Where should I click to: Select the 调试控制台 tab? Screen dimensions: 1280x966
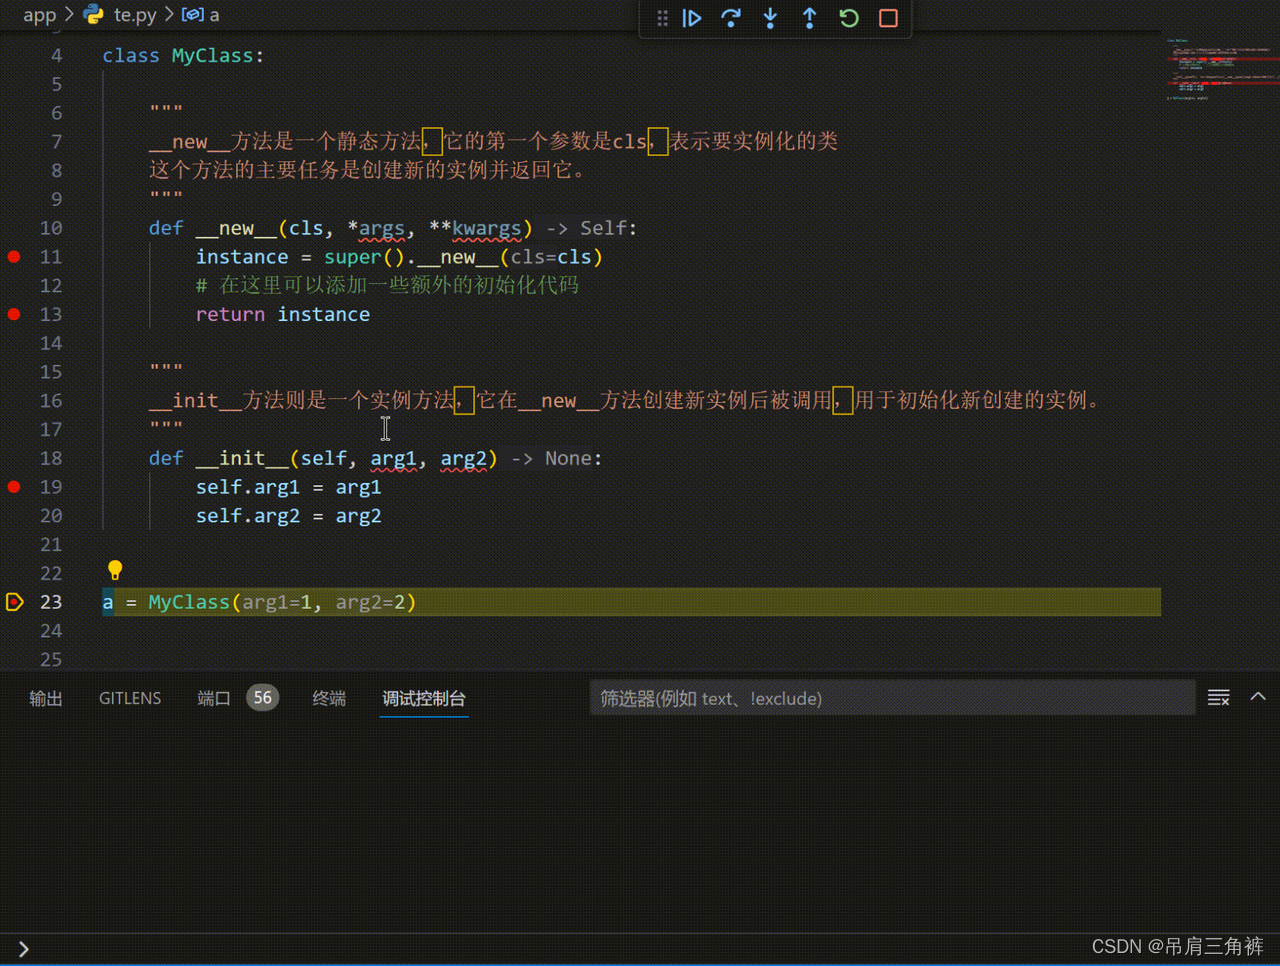(424, 698)
